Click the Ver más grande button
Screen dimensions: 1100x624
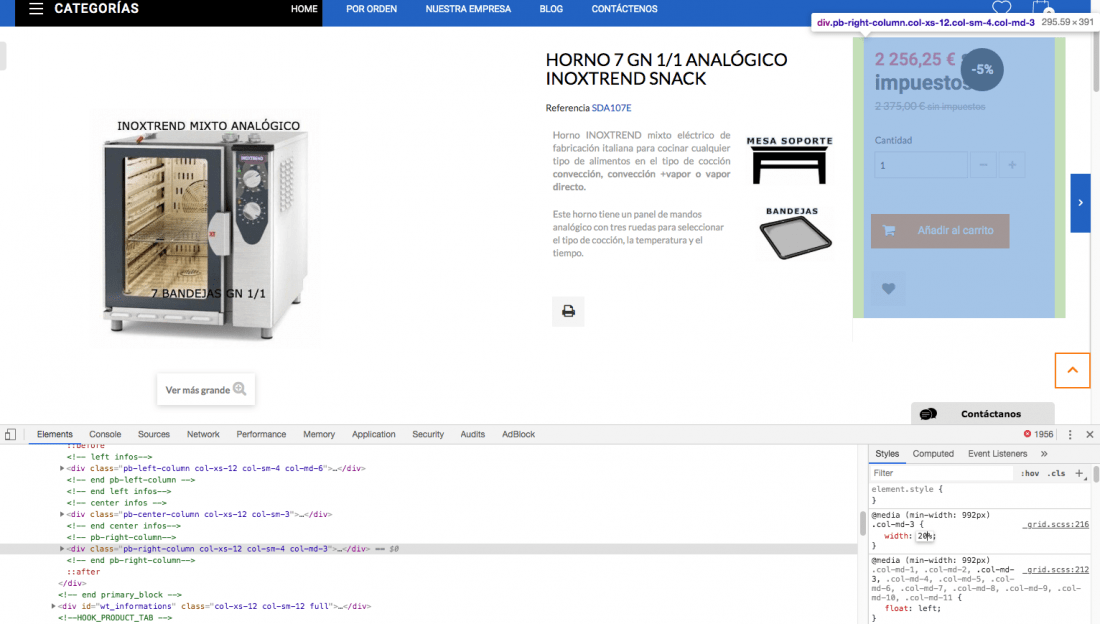(206, 390)
